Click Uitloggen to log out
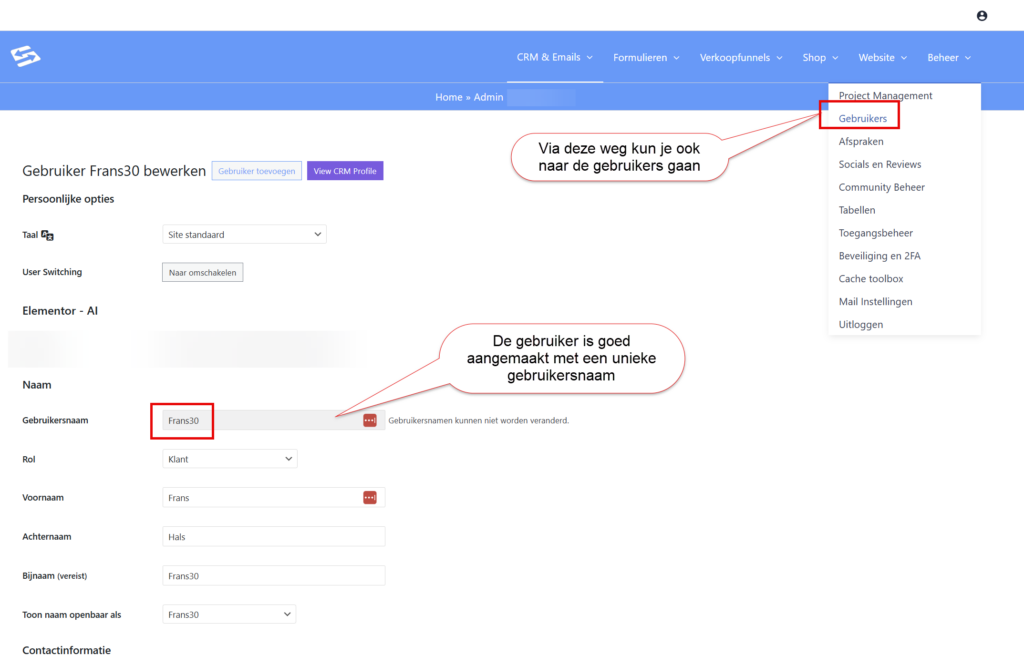Viewport: 1024px width, 666px height. (860, 324)
